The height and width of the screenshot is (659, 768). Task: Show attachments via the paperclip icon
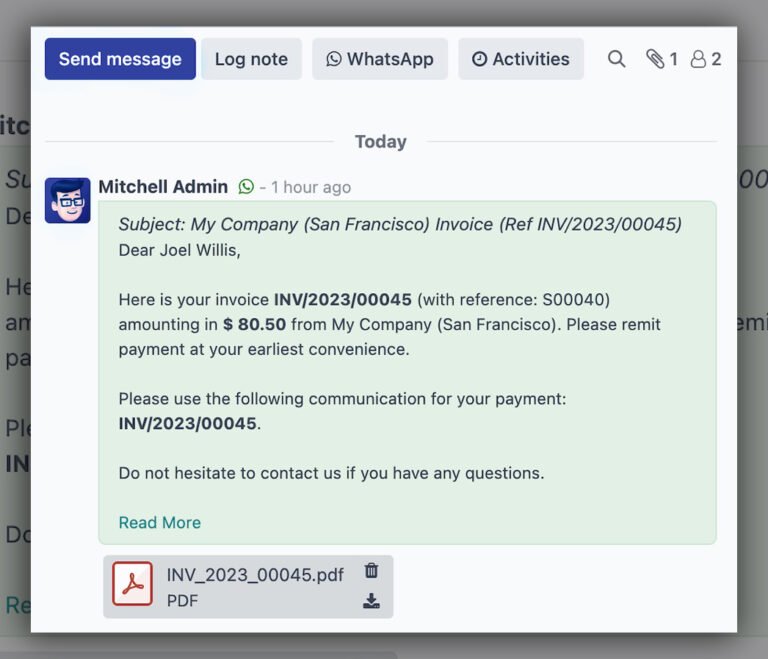click(661, 59)
